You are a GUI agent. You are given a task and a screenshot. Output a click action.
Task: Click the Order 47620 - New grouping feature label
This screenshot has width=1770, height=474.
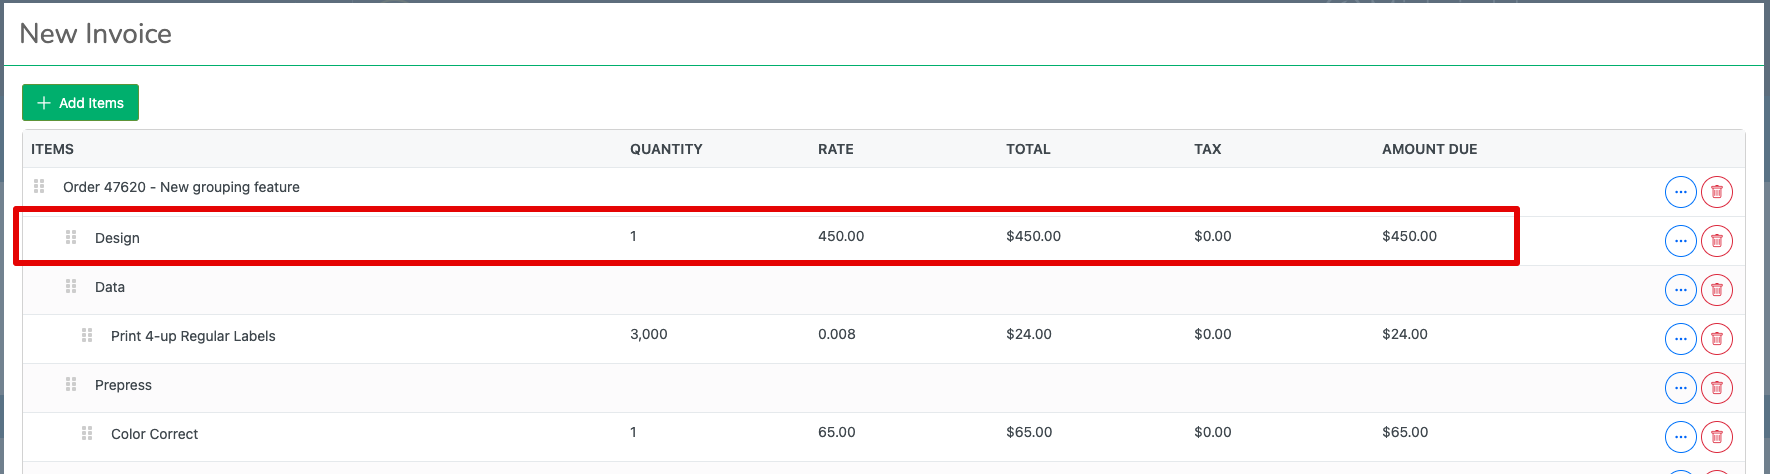[181, 187]
